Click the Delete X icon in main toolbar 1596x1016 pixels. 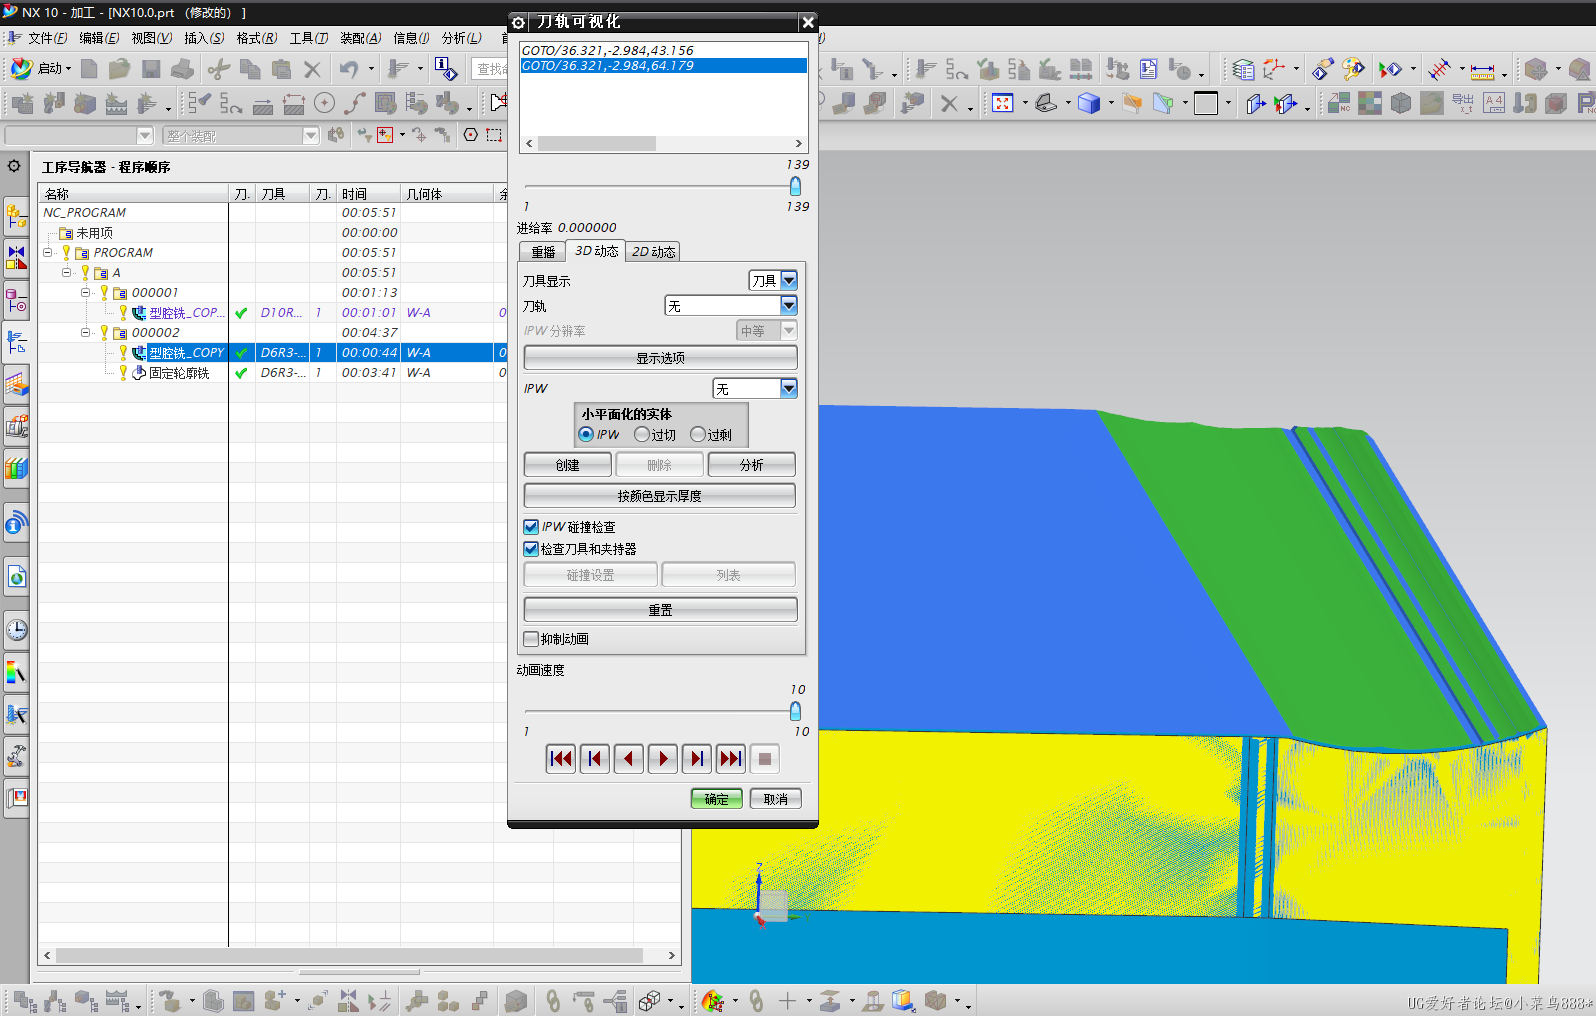click(312, 68)
